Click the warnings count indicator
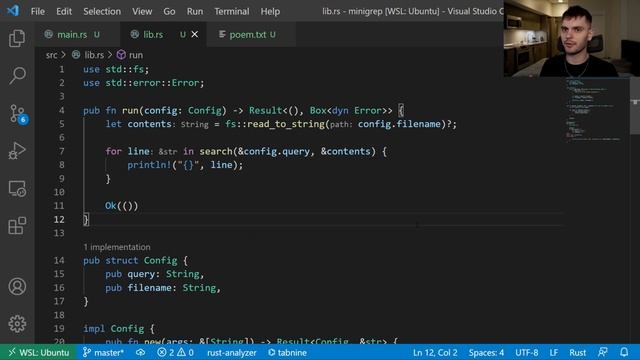The height and width of the screenshot is (360, 640). tap(185, 352)
